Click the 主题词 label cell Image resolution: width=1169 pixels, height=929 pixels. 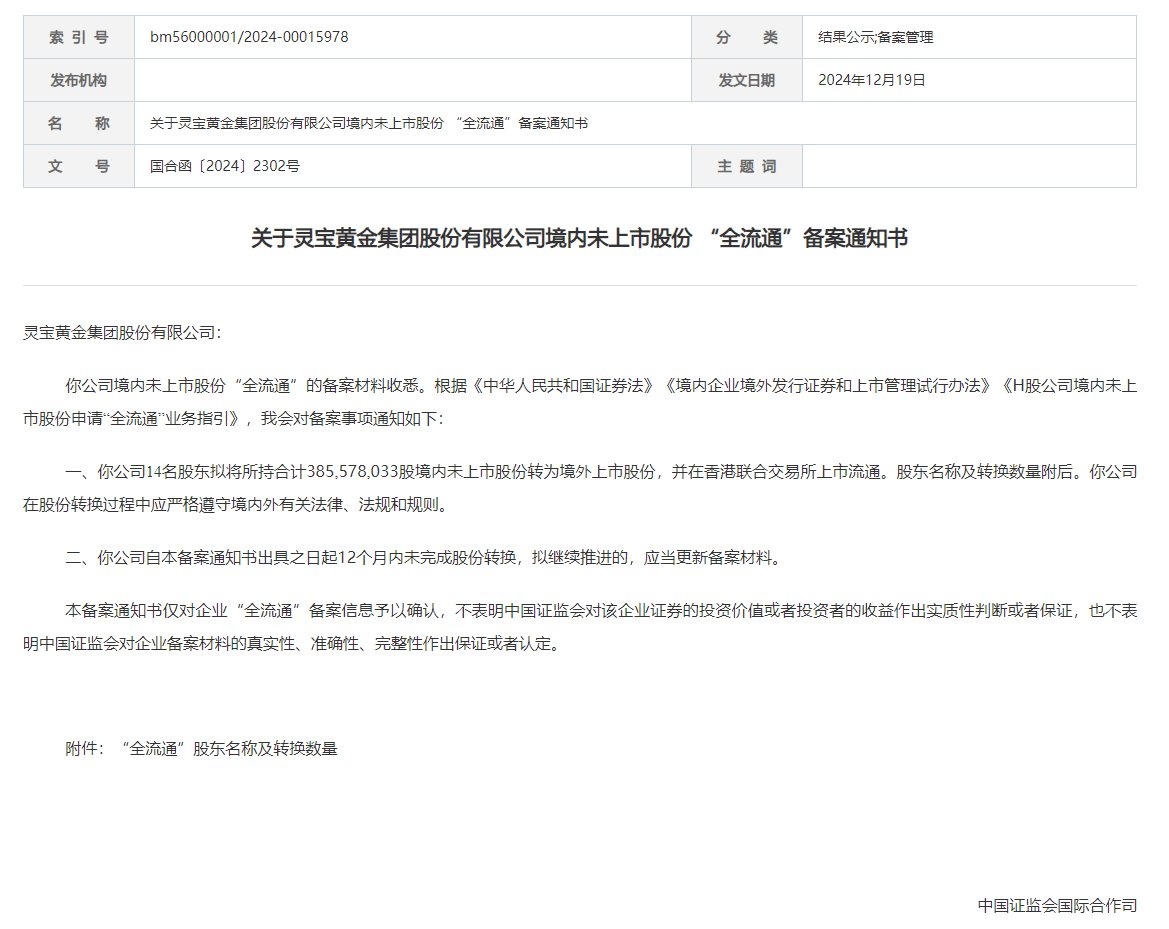tap(747, 166)
